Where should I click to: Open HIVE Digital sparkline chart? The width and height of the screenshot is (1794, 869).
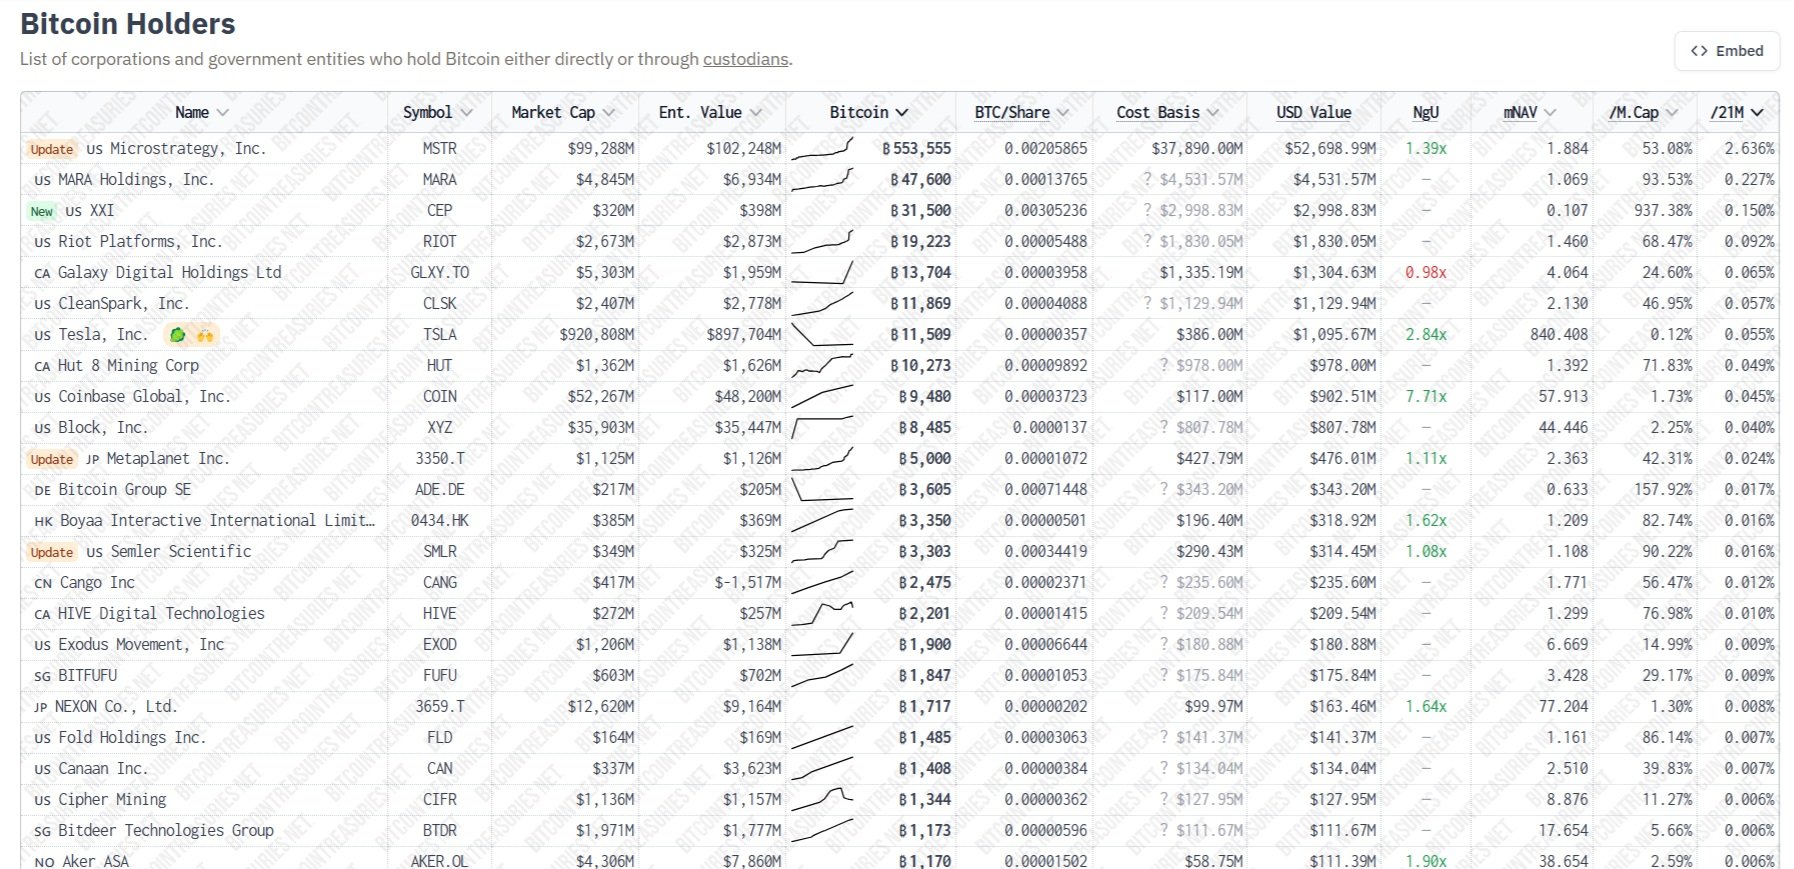pos(822,613)
